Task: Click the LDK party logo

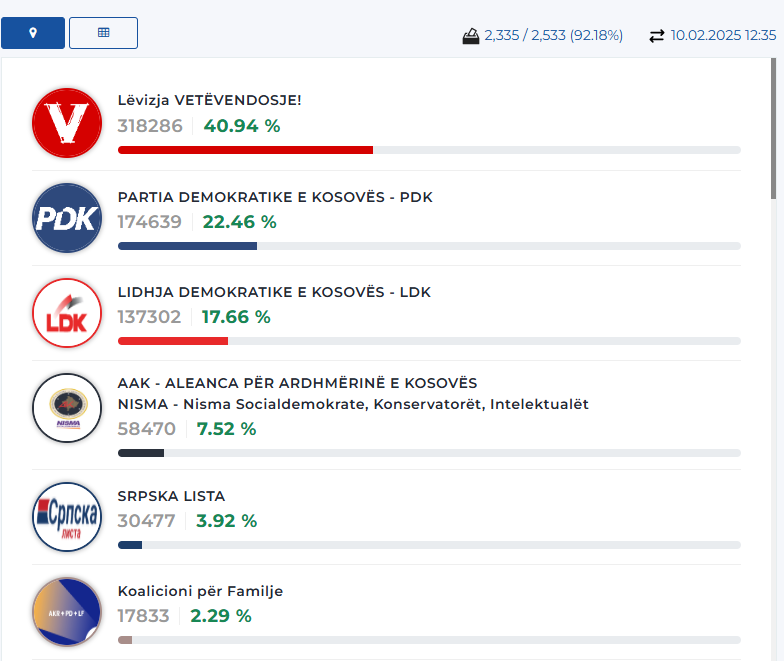Action: 67,313
